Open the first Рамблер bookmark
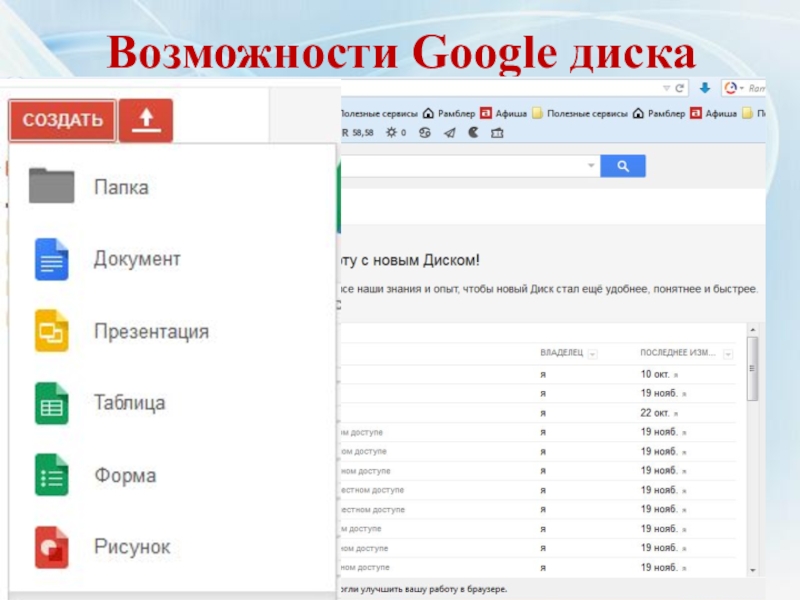The width and height of the screenshot is (800, 600). (452, 113)
